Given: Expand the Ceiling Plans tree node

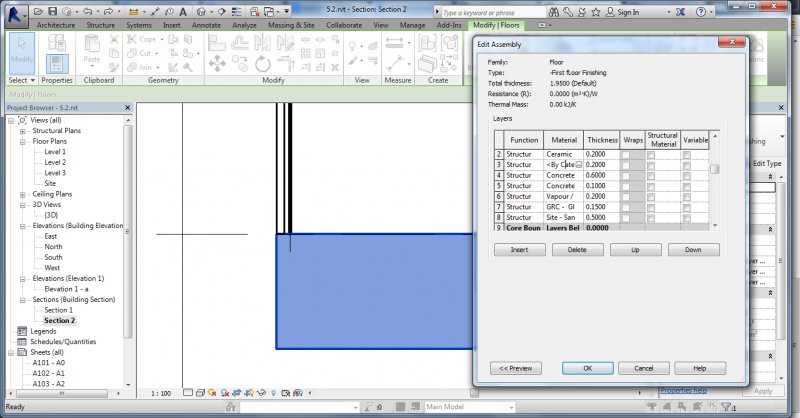Looking at the screenshot, I should (x=22, y=194).
